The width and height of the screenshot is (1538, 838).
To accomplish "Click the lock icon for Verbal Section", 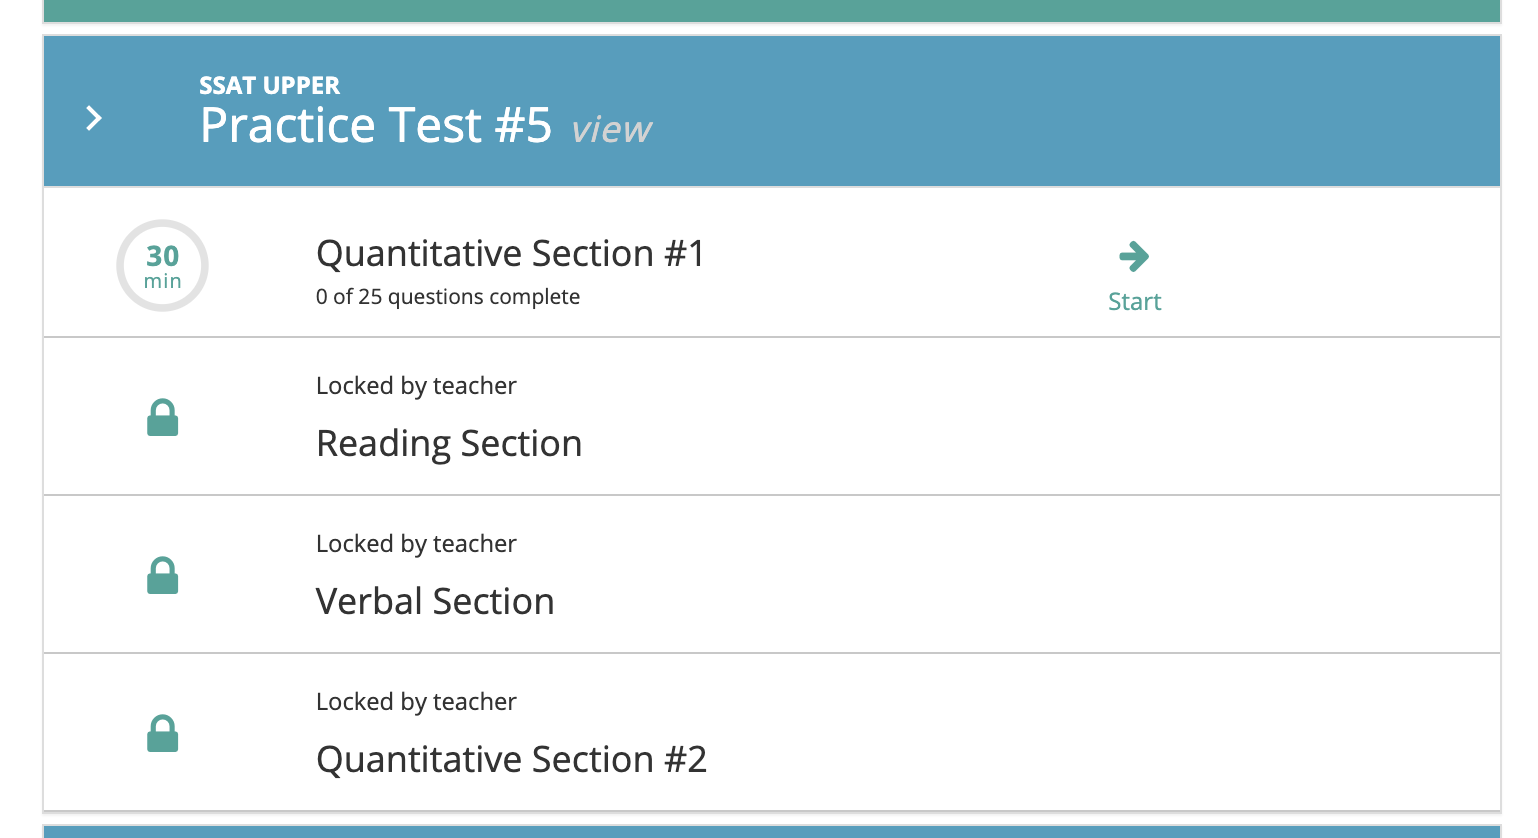I will (x=162, y=576).
